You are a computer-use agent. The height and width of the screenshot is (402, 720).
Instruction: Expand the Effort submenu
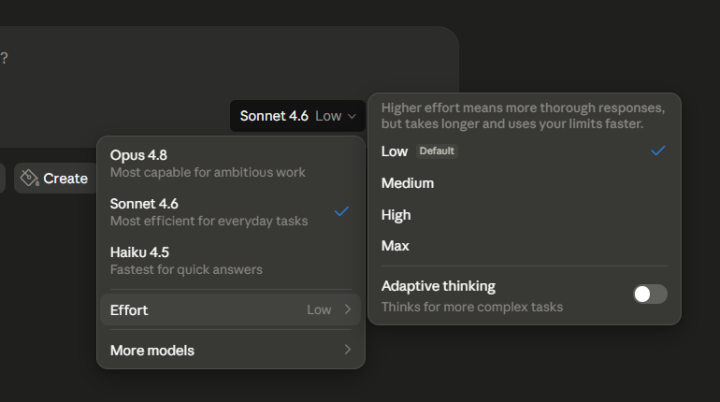(x=231, y=310)
